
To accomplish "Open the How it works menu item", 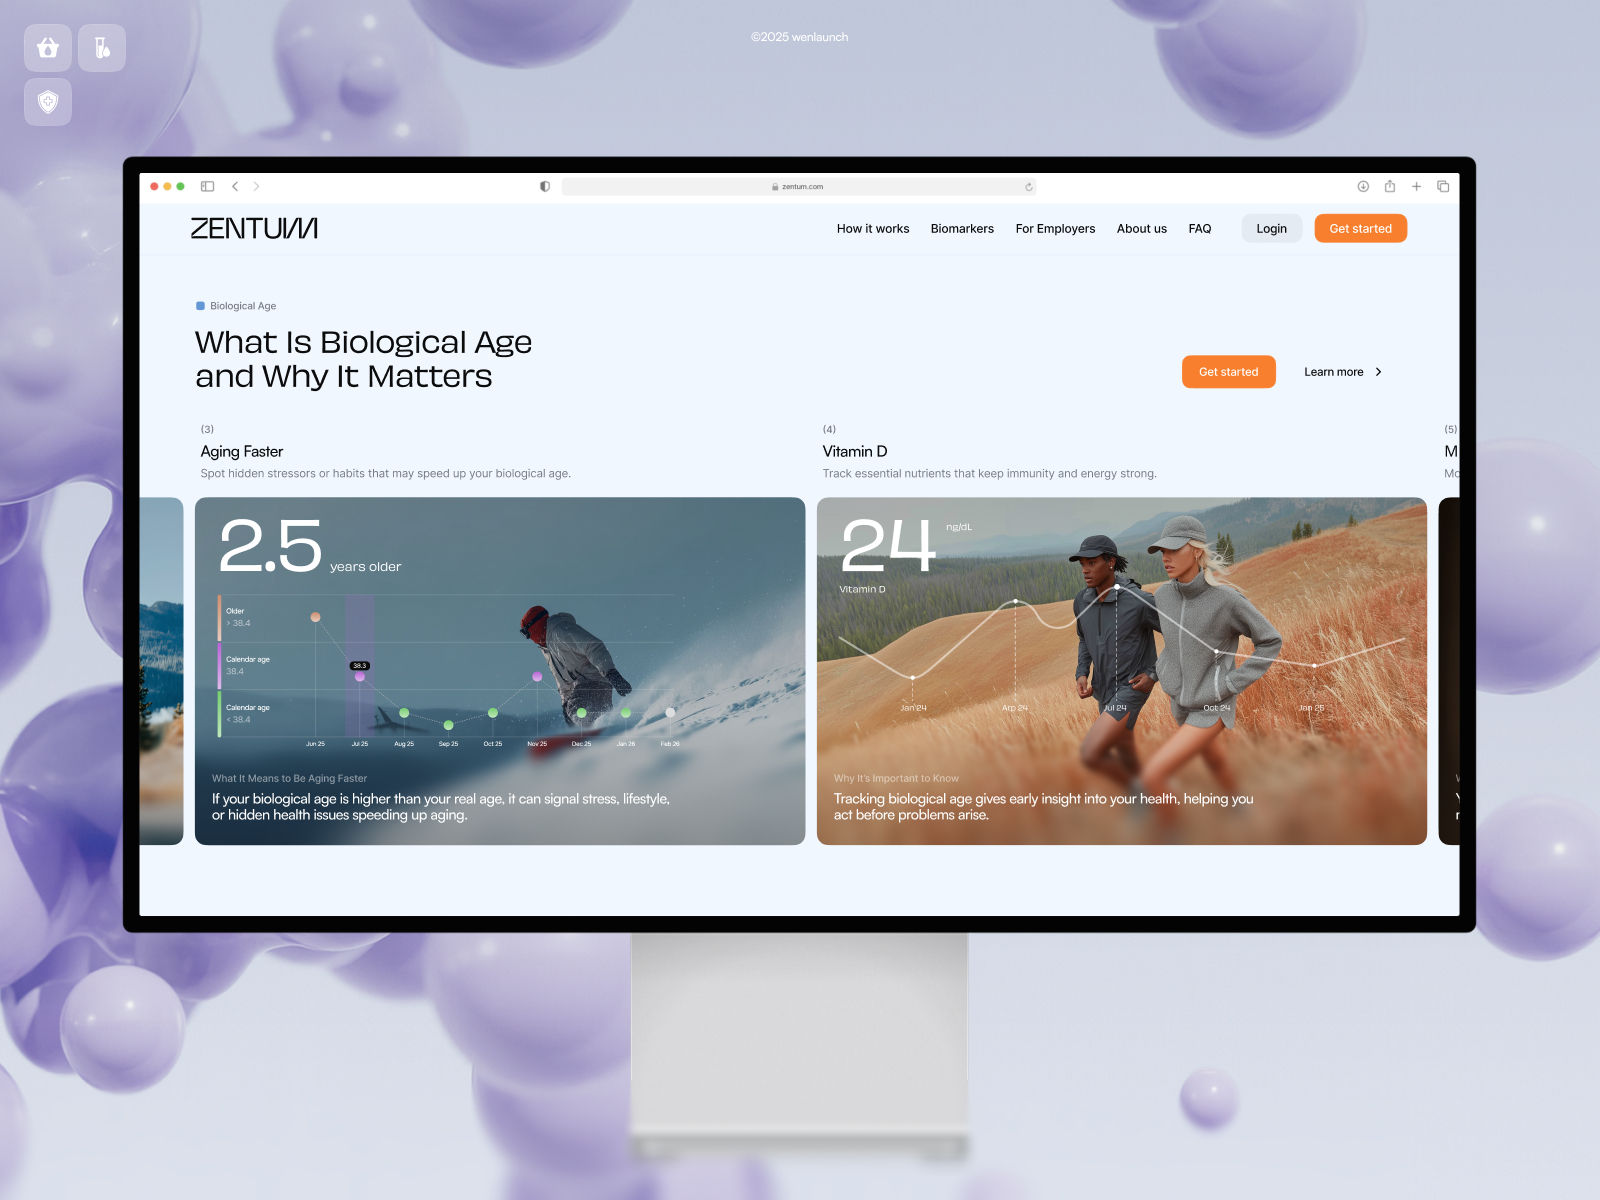I will tap(873, 229).
